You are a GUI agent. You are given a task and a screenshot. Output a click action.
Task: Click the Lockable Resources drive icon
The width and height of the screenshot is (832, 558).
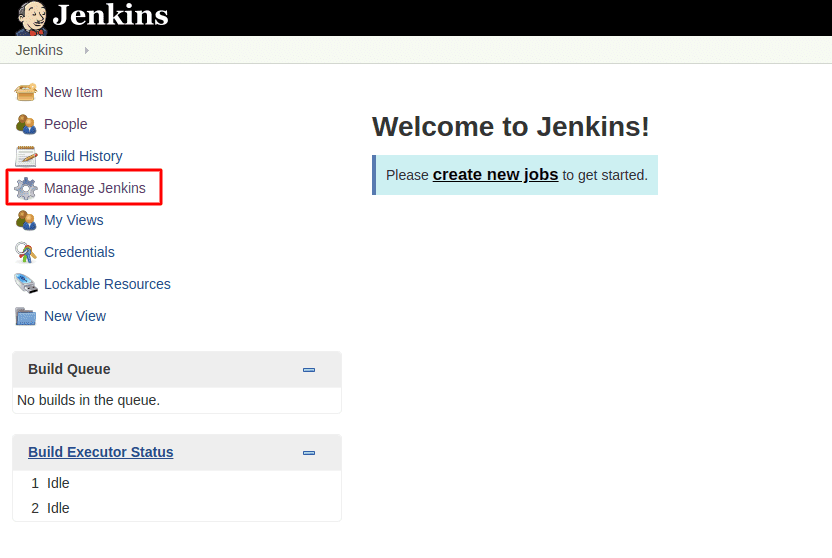click(x=26, y=284)
